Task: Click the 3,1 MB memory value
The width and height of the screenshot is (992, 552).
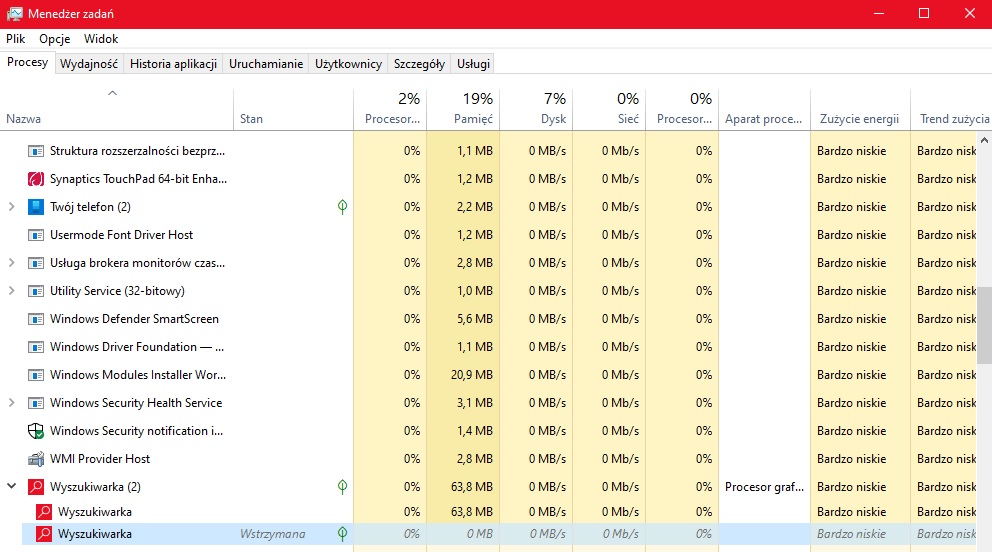Action: click(474, 403)
